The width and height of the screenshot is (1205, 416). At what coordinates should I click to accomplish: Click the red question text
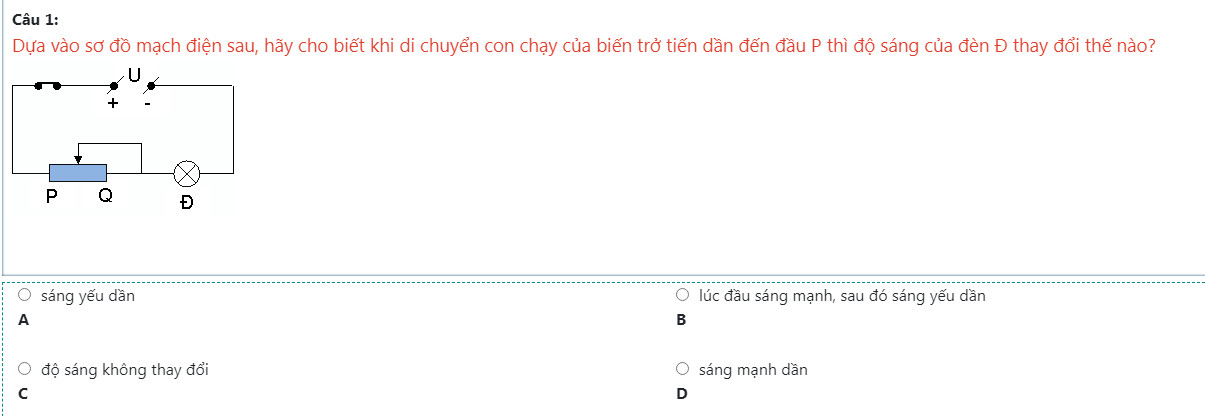585,47
